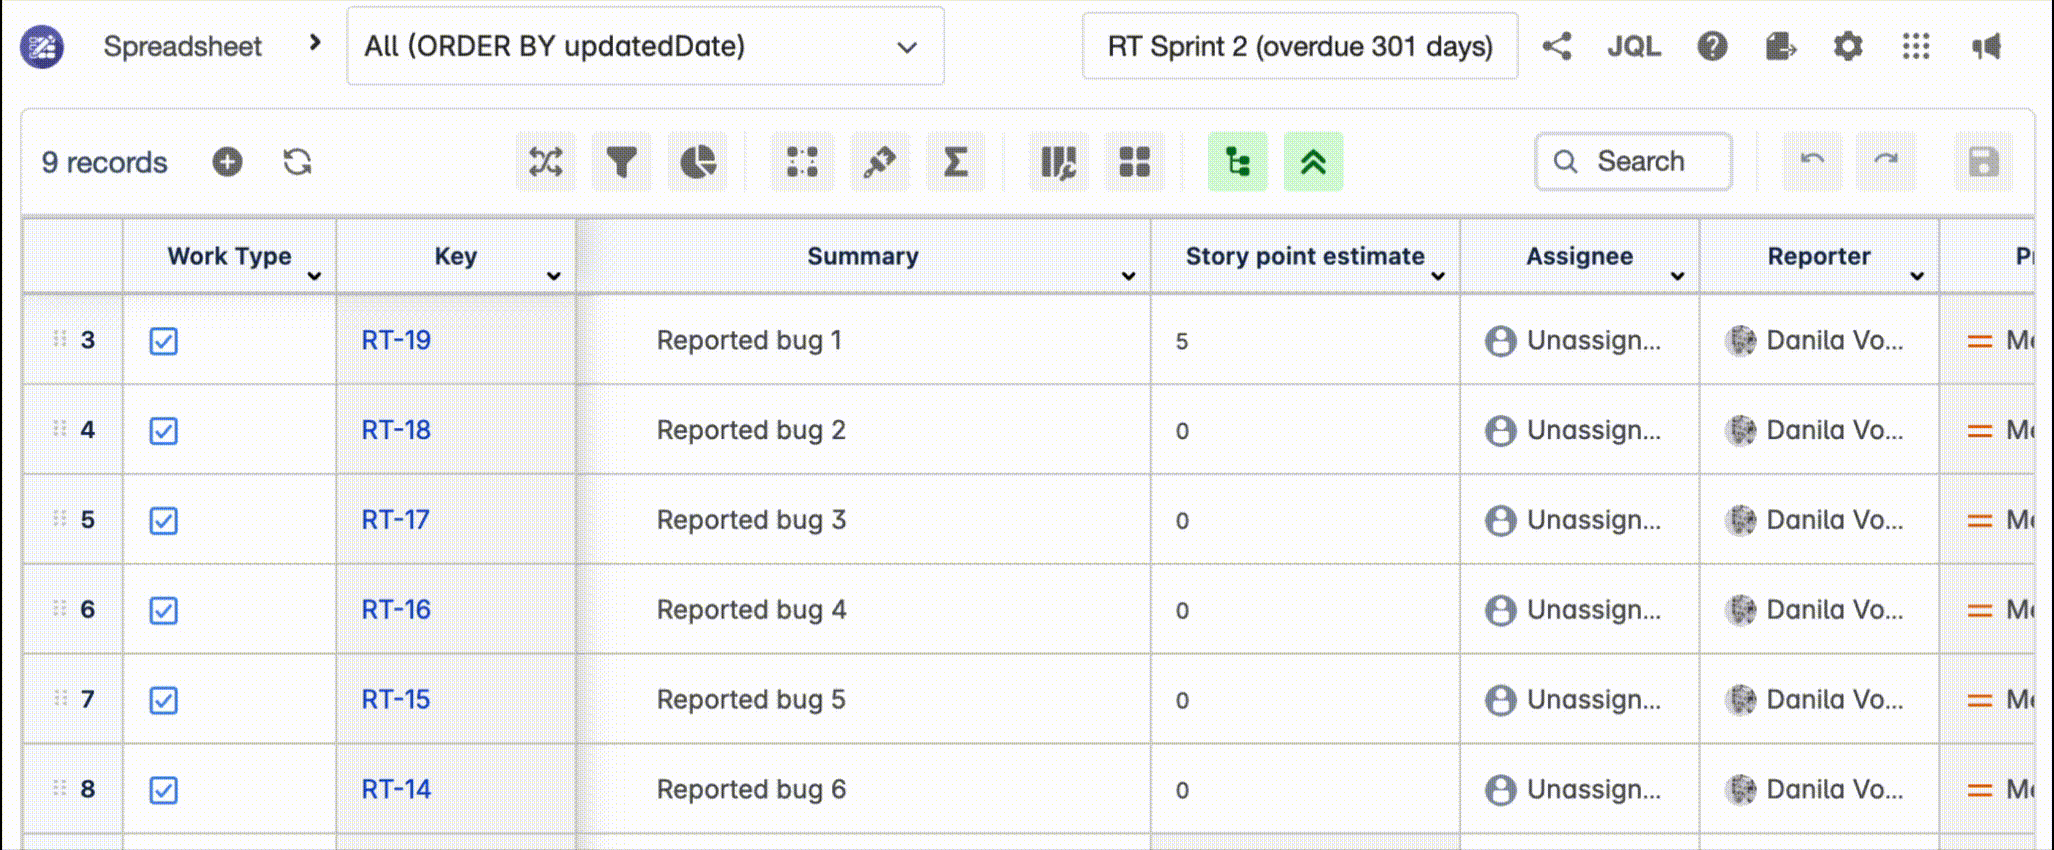Toggle the hierarchy tree view button
Viewport: 2054px width, 850px height.
tap(1238, 162)
